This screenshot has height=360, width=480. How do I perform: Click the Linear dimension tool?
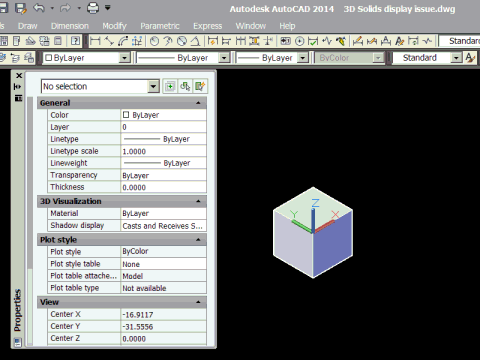[x=95, y=41]
